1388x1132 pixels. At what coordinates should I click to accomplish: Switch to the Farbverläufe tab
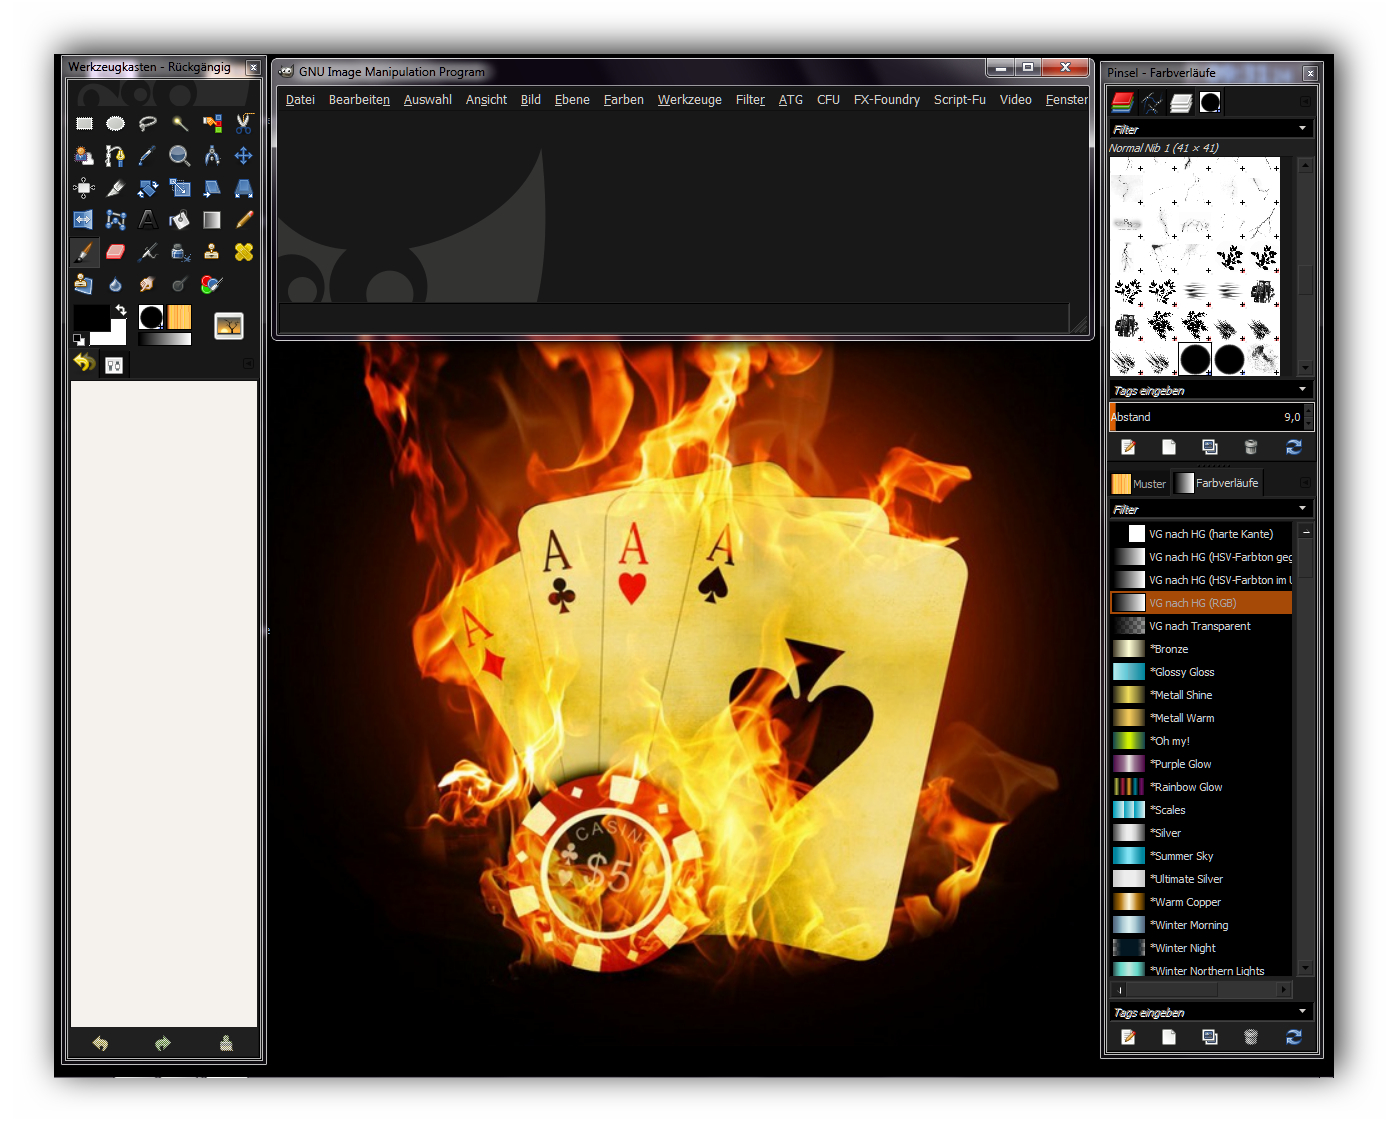(1217, 483)
